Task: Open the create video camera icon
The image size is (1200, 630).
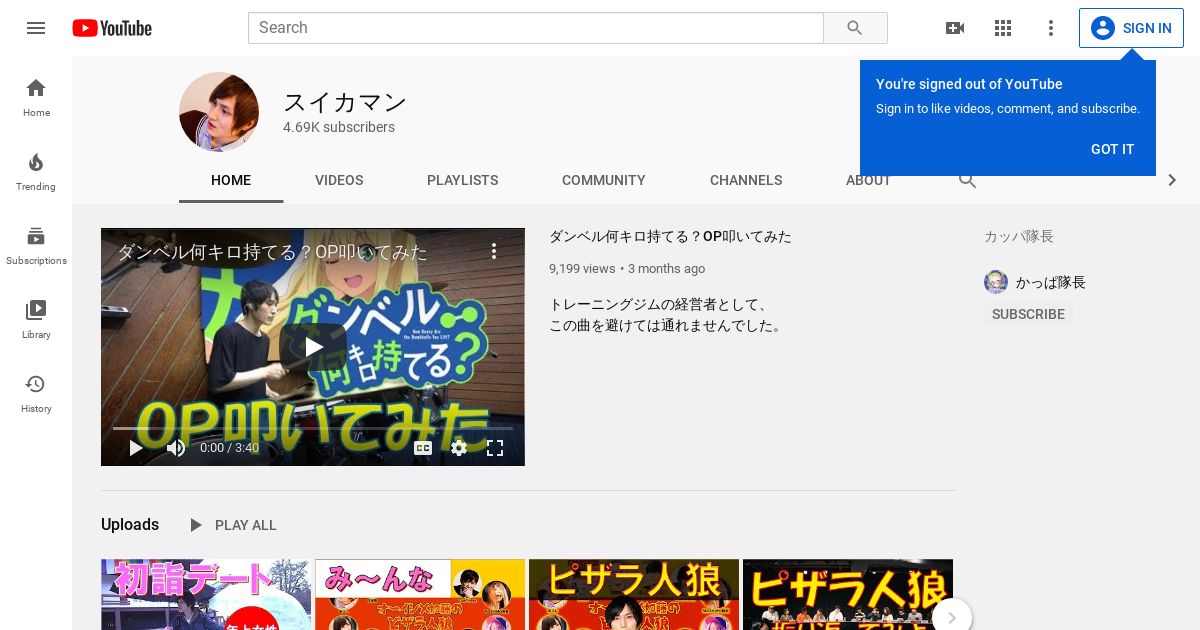Action: coord(955,28)
